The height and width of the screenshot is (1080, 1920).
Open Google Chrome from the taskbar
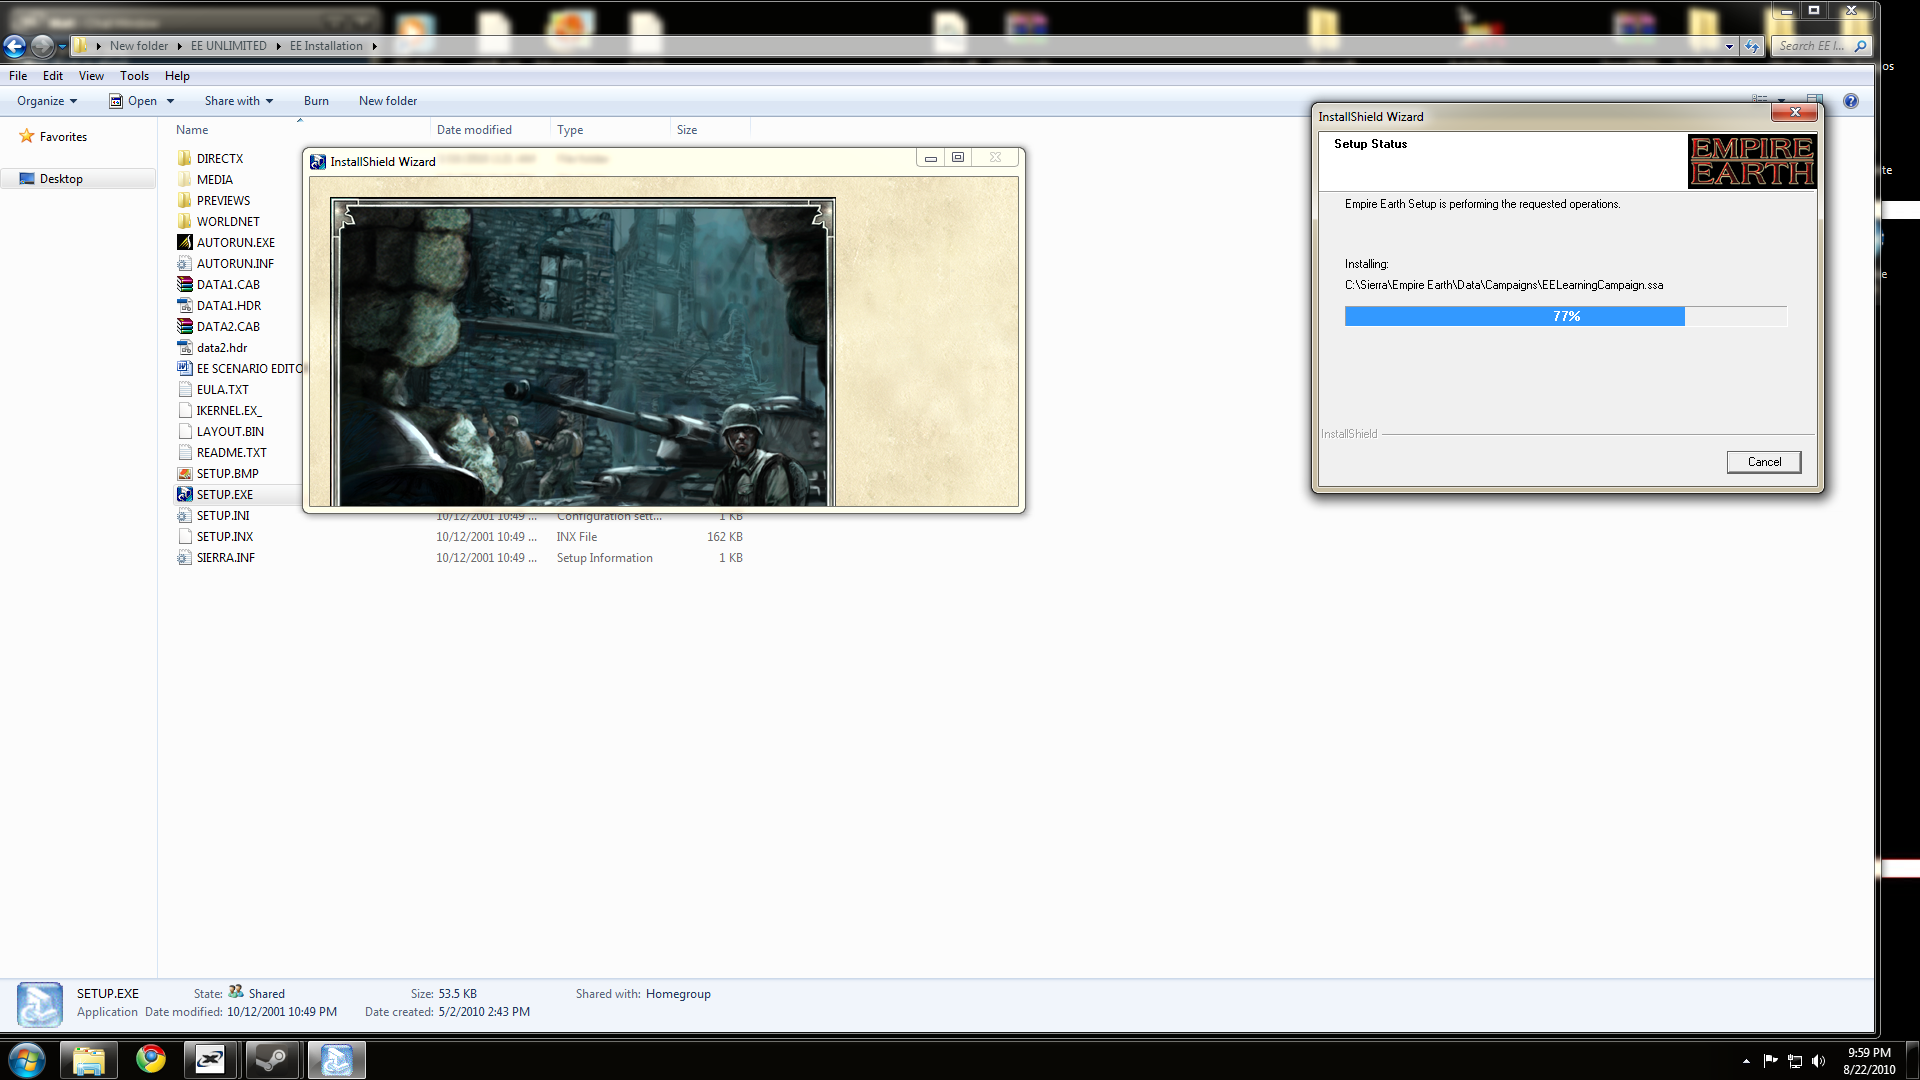click(x=151, y=1059)
